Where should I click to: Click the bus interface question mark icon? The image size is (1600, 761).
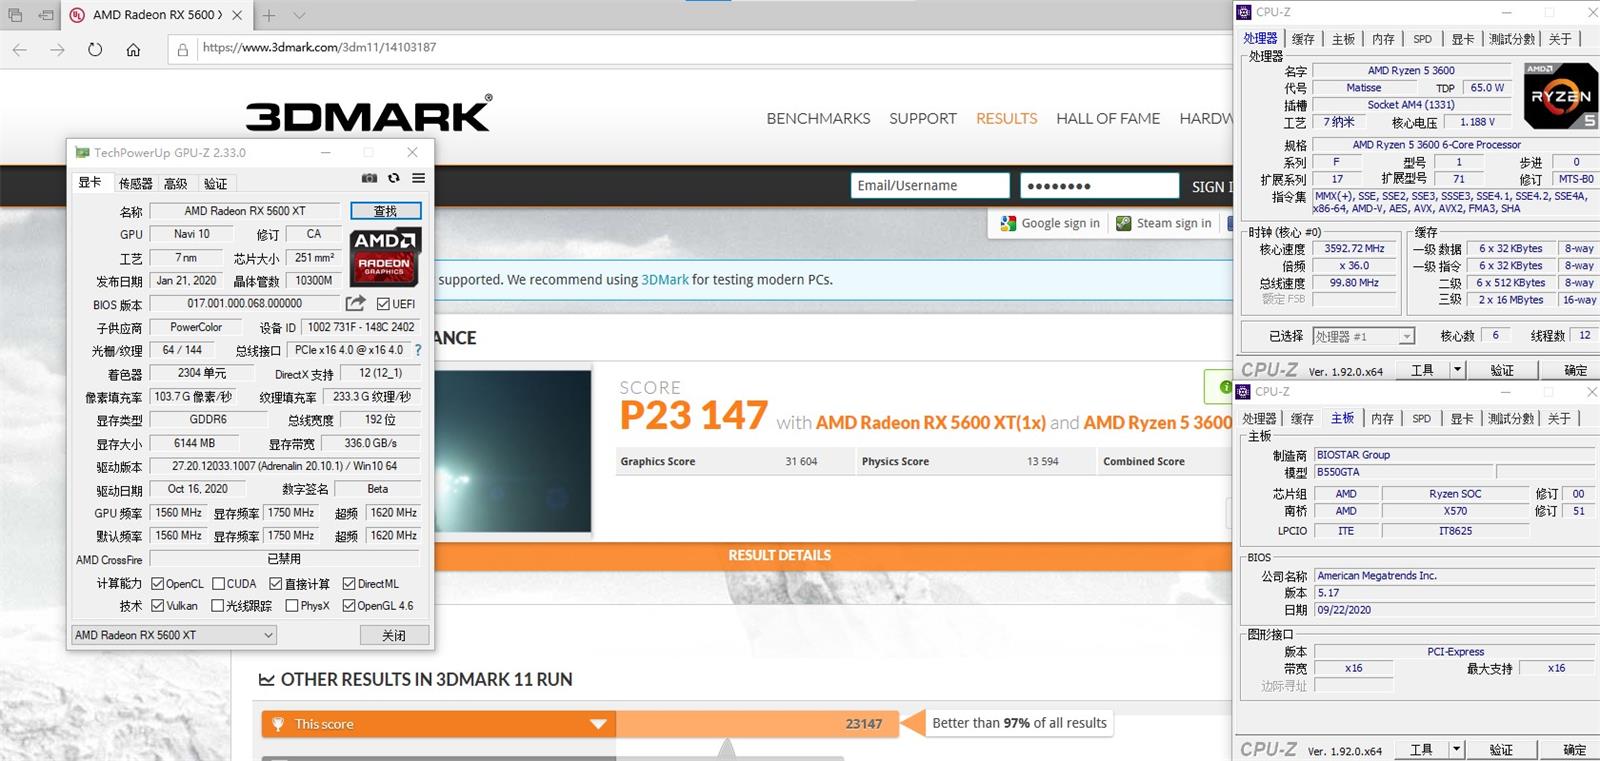[x=418, y=350]
